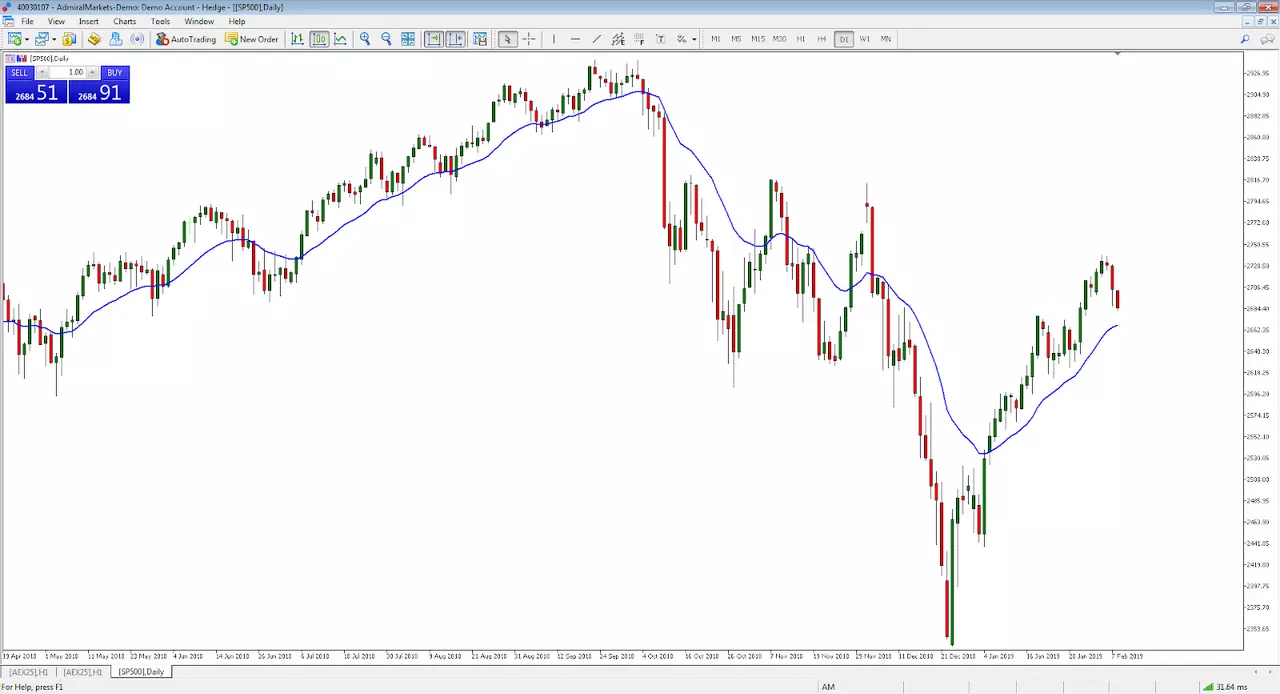Viewport: 1280px width, 694px height.
Task: Open the View menu
Action: click(56, 21)
